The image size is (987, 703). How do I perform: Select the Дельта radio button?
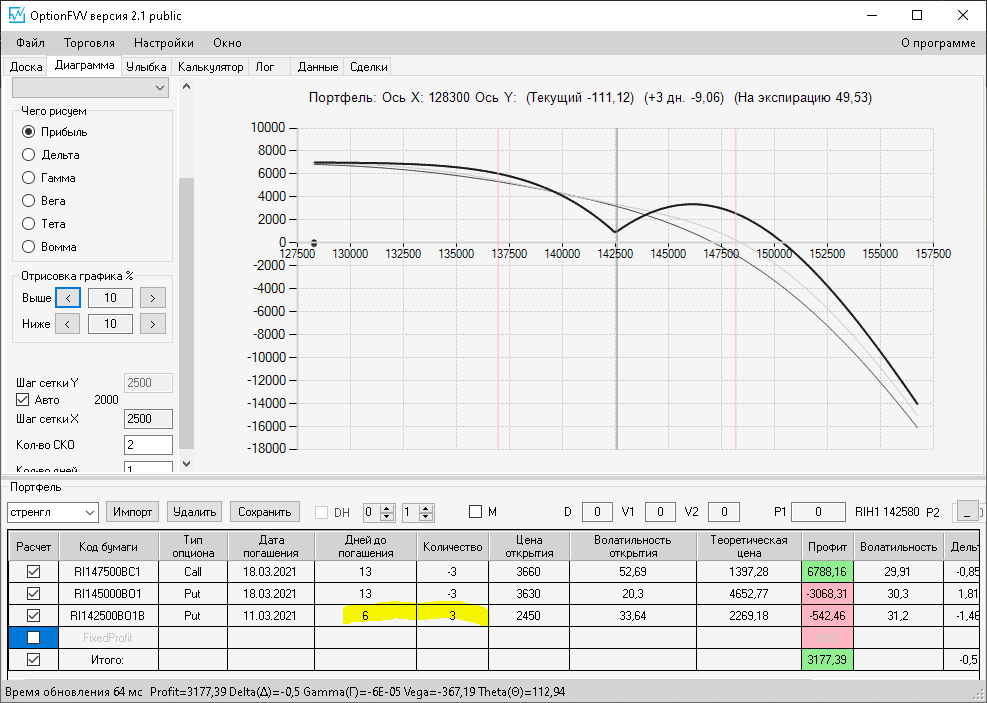(x=28, y=155)
